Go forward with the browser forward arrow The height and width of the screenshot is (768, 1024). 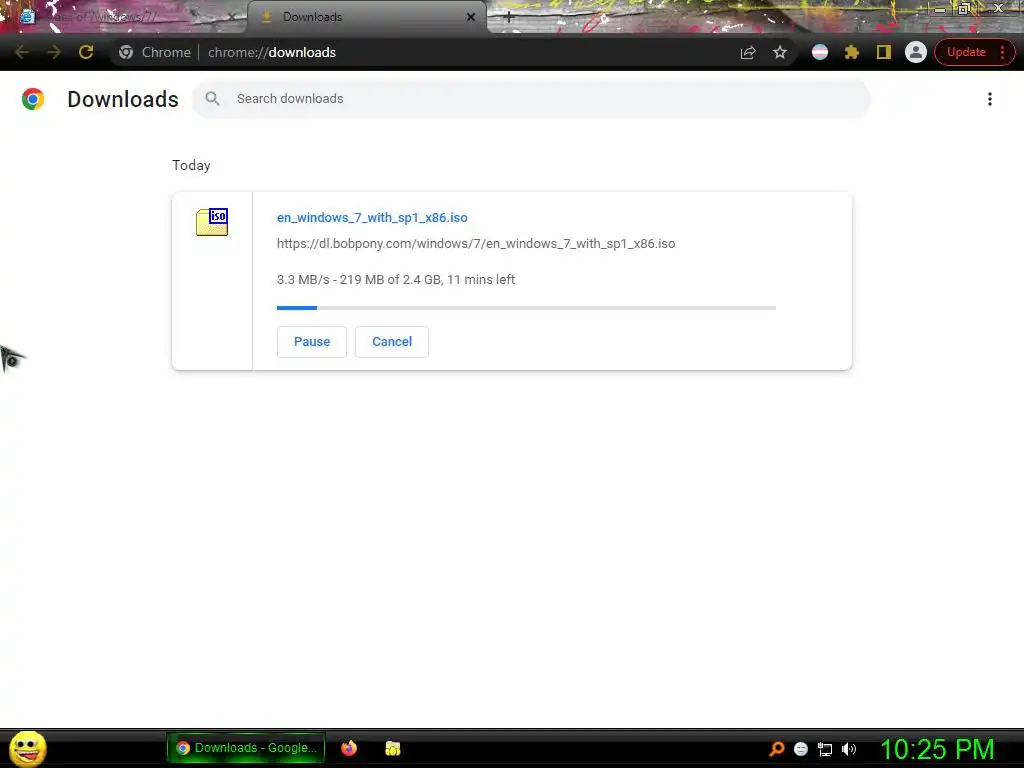pos(54,52)
